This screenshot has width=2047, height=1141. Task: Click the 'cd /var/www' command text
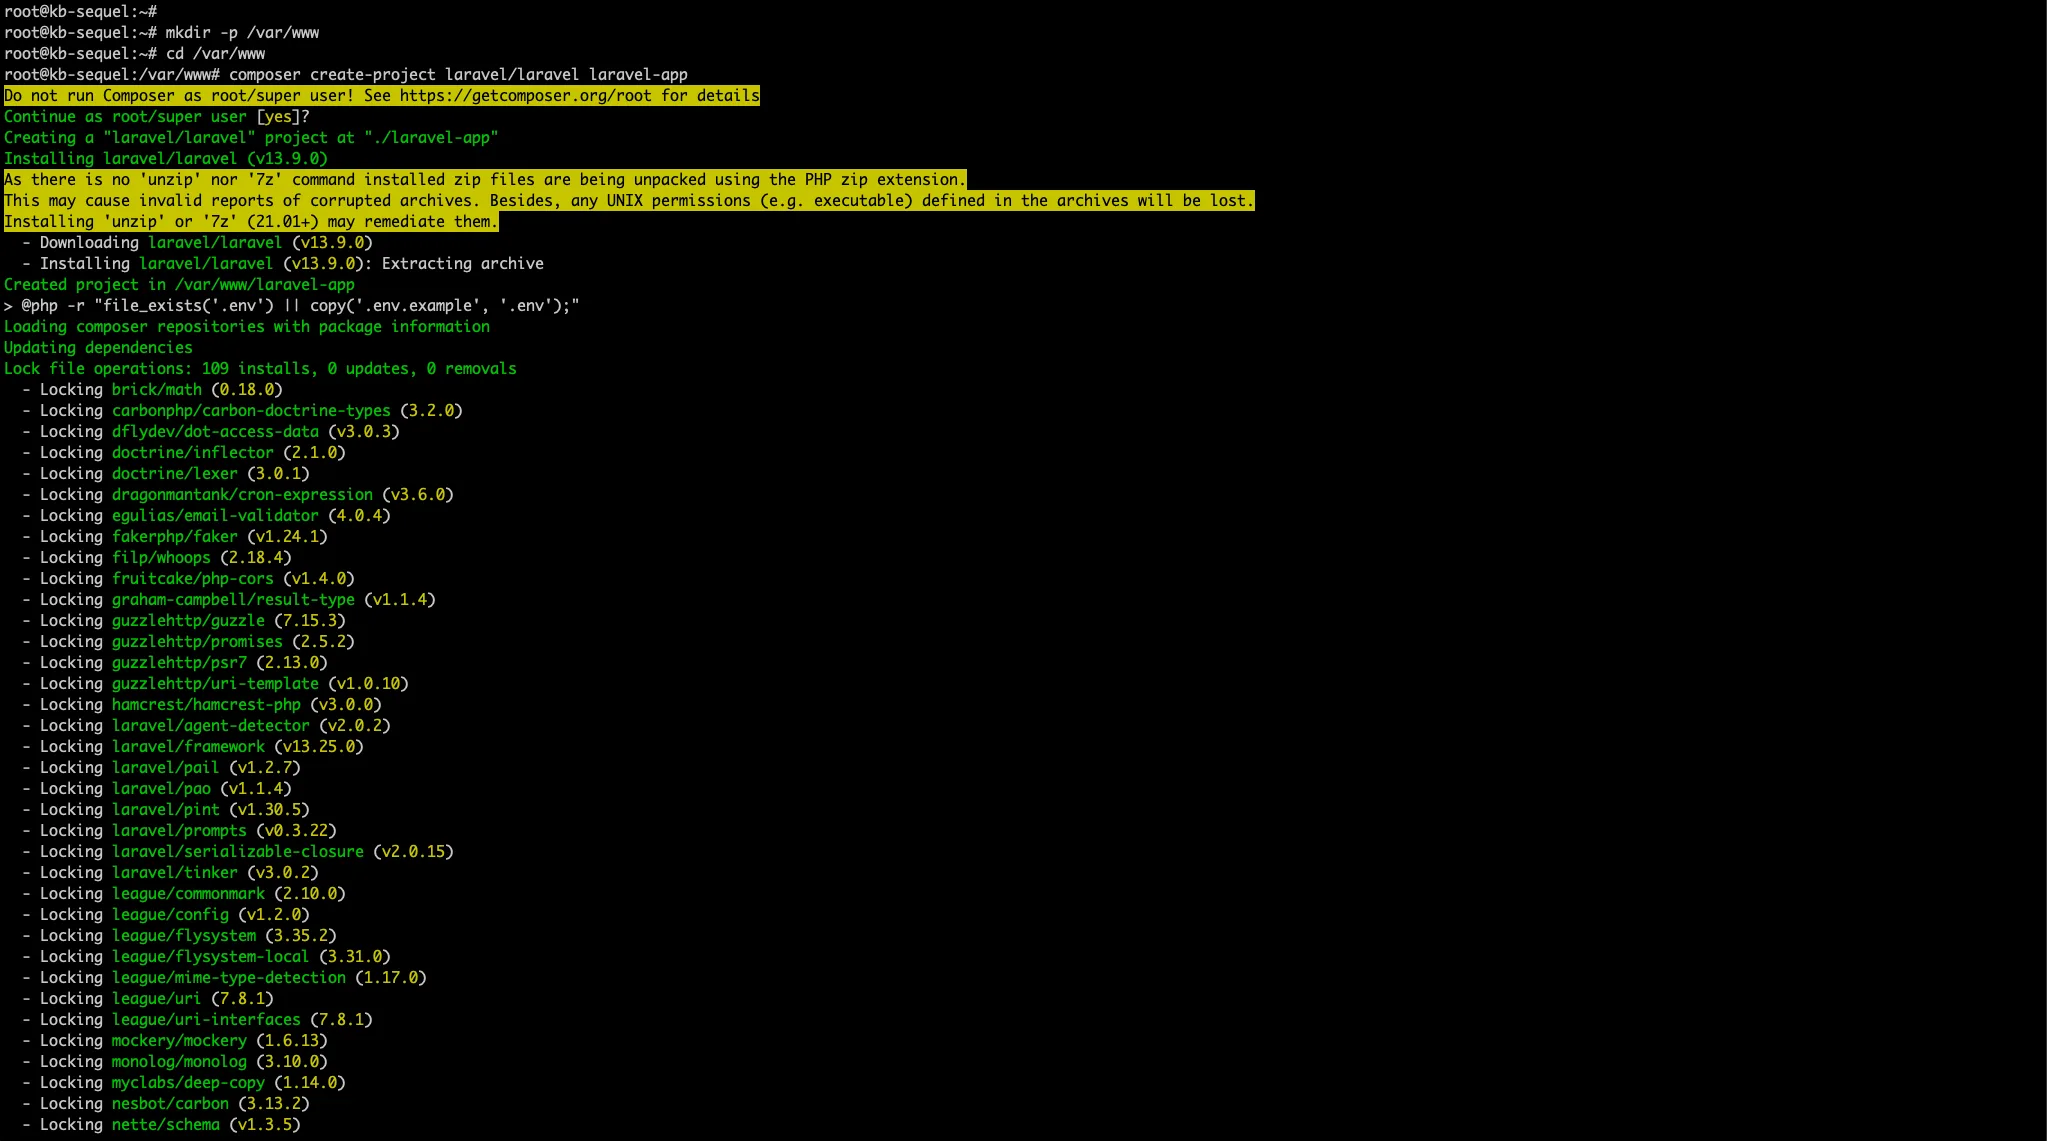[215, 54]
